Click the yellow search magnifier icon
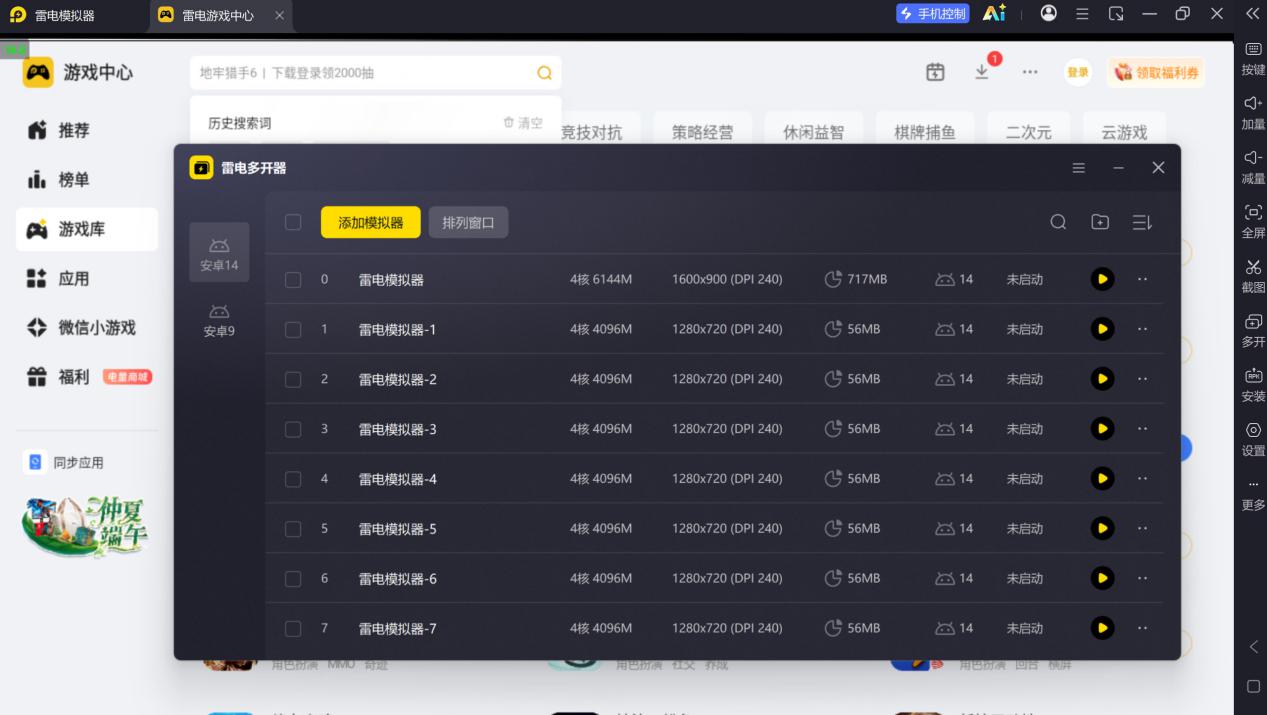The width and height of the screenshot is (1267, 715). pos(544,73)
